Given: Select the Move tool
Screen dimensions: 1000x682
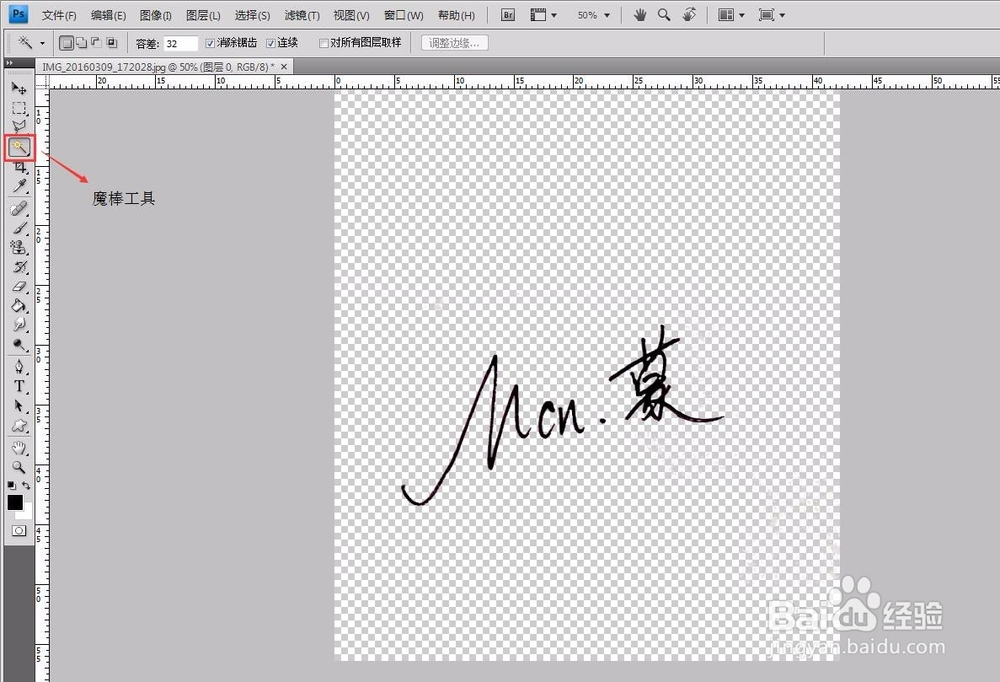Looking at the screenshot, I should pyautogui.click(x=18, y=88).
